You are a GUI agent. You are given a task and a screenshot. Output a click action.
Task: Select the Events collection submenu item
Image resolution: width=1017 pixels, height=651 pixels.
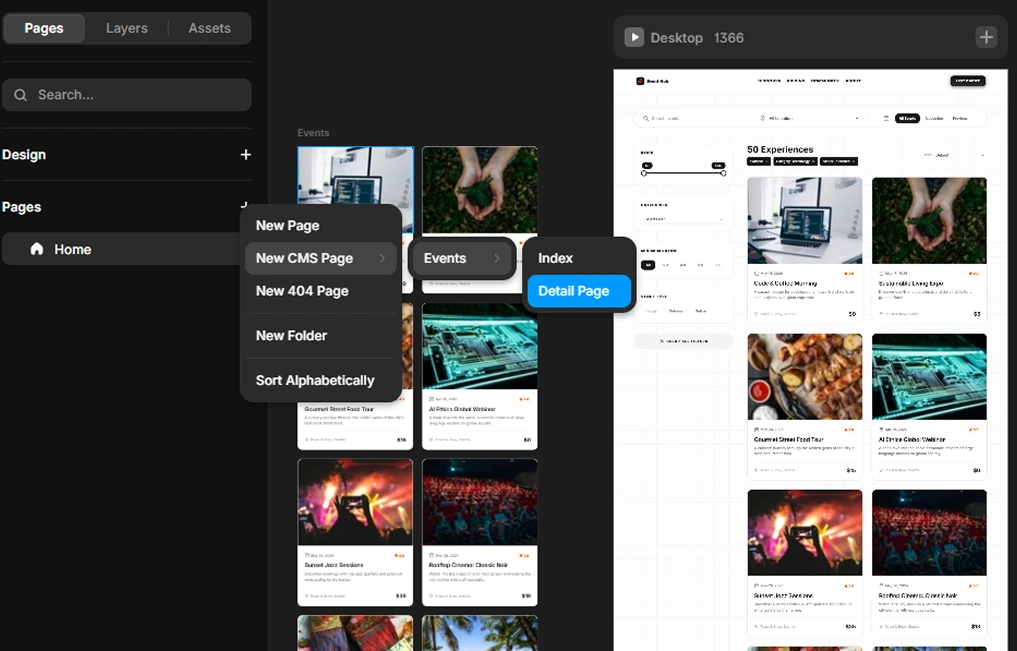tap(462, 258)
